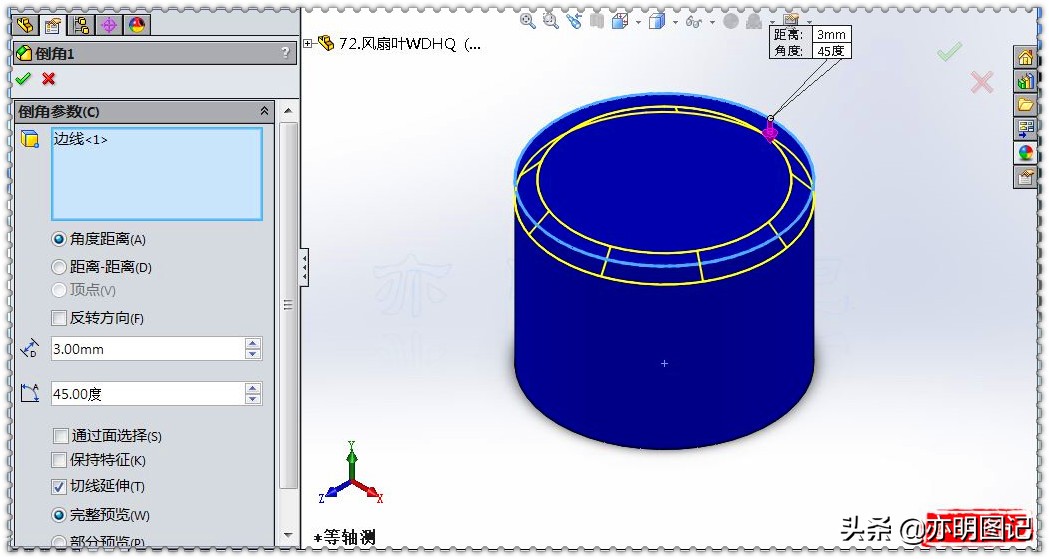Click the Display Style cube icon
1049x559 pixels.
pos(657,21)
